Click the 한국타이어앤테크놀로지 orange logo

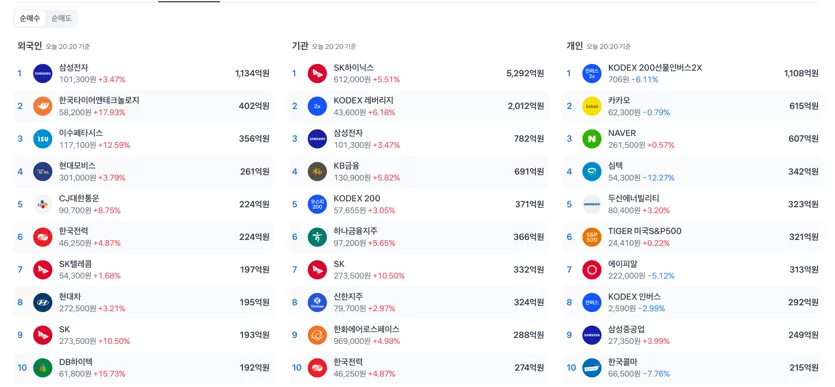pyautogui.click(x=43, y=106)
